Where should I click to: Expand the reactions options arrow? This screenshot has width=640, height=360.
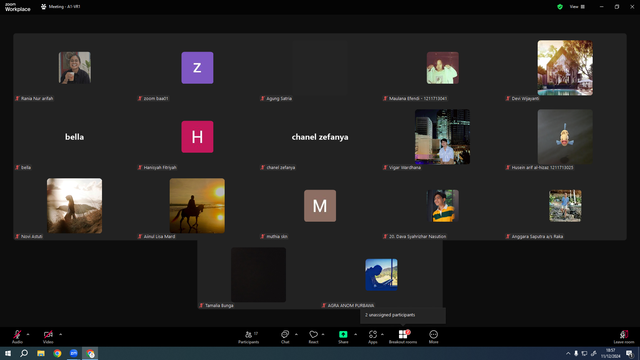[323, 334]
